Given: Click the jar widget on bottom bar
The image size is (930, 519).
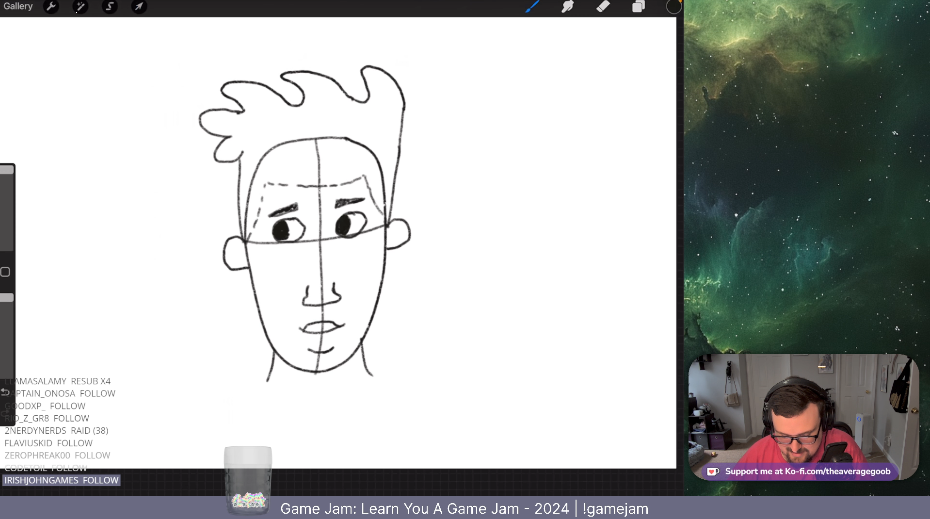Looking at the screenshot, I should pos(247,480).
